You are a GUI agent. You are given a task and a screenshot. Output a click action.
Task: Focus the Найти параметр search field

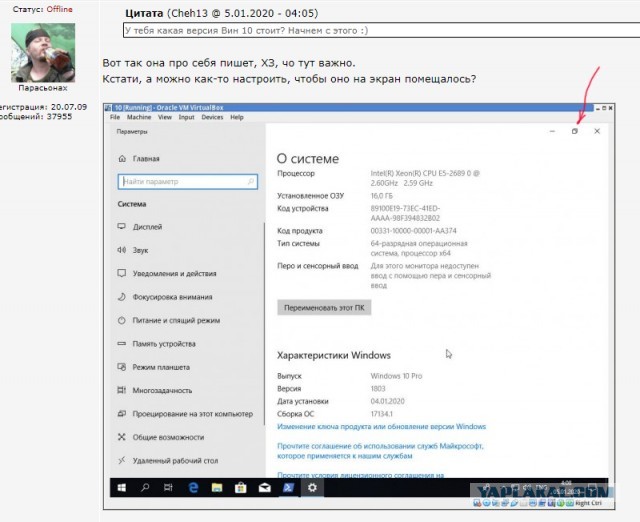tap(188, 181)
